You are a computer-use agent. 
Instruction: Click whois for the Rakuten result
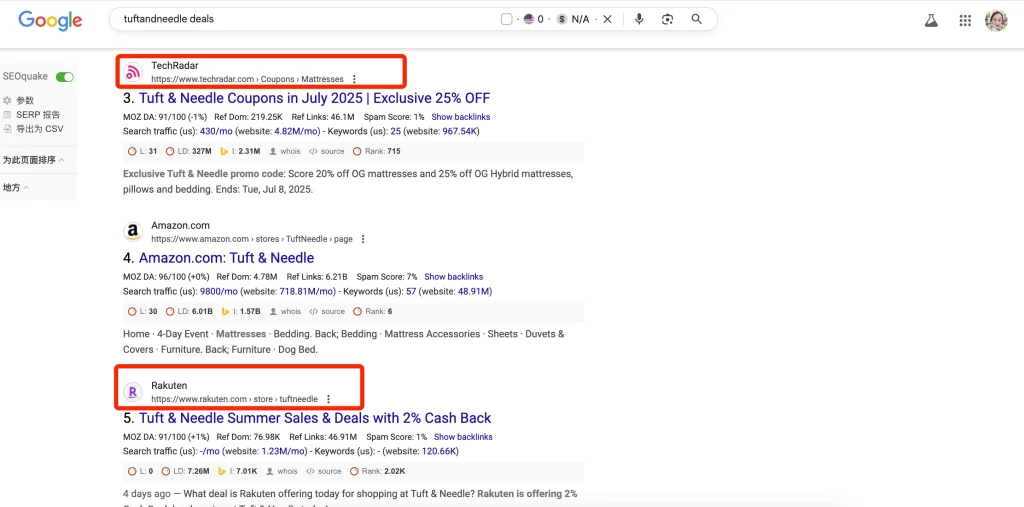281,472
